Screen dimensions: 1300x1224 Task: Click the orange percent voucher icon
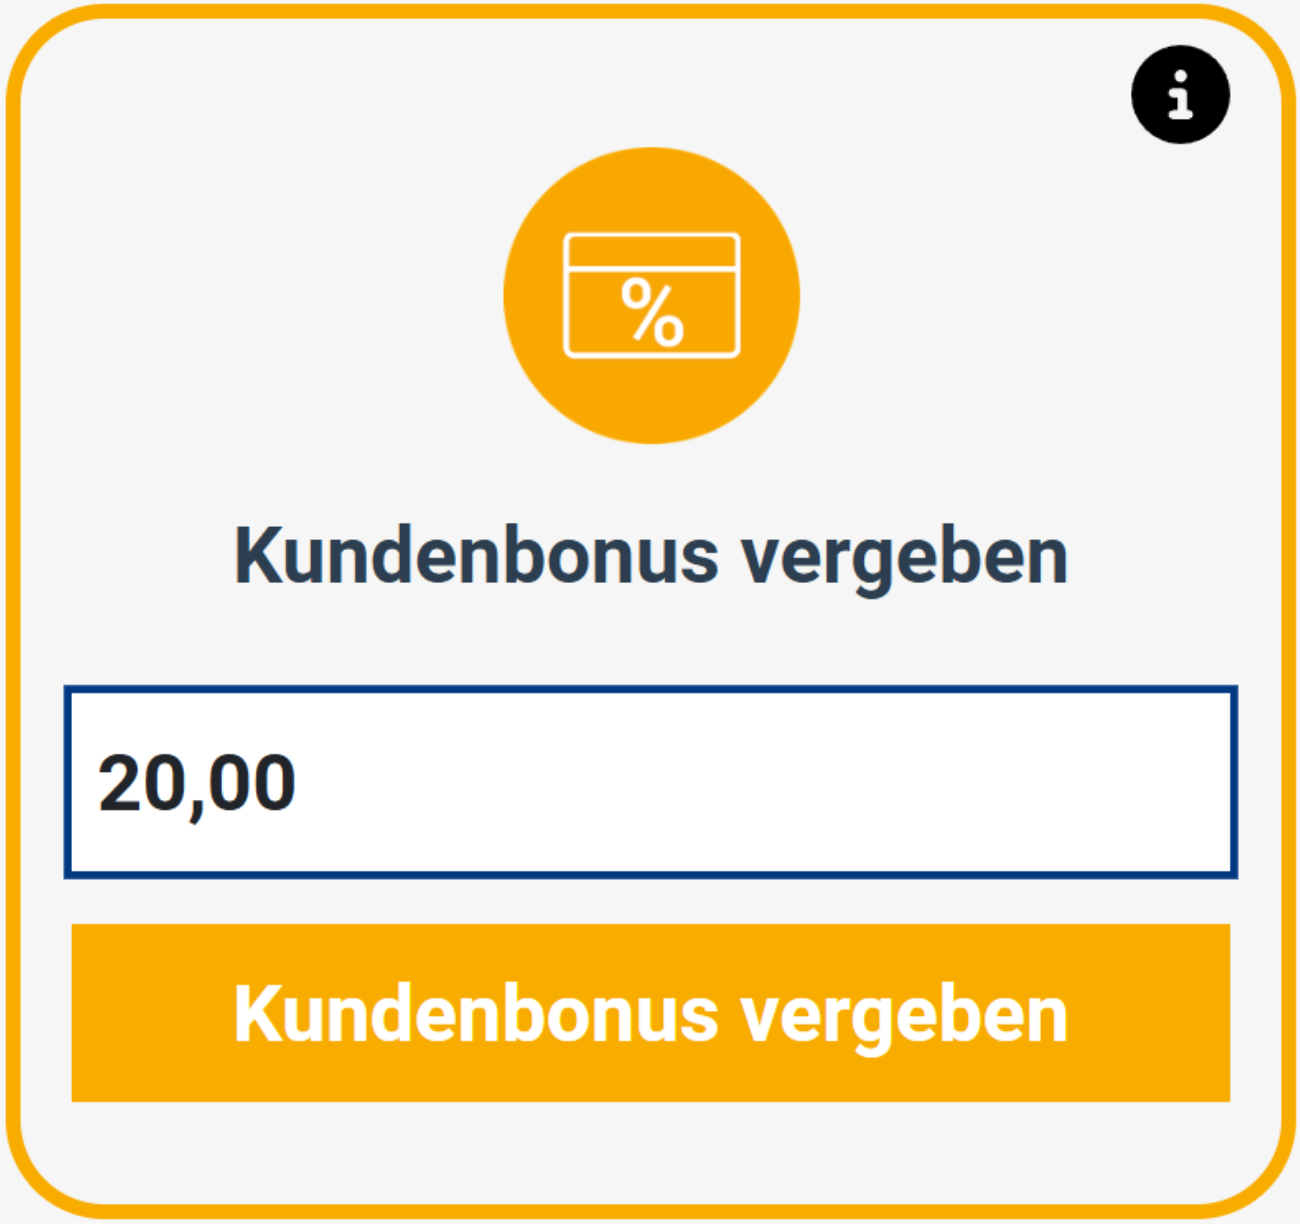(651, 295)
